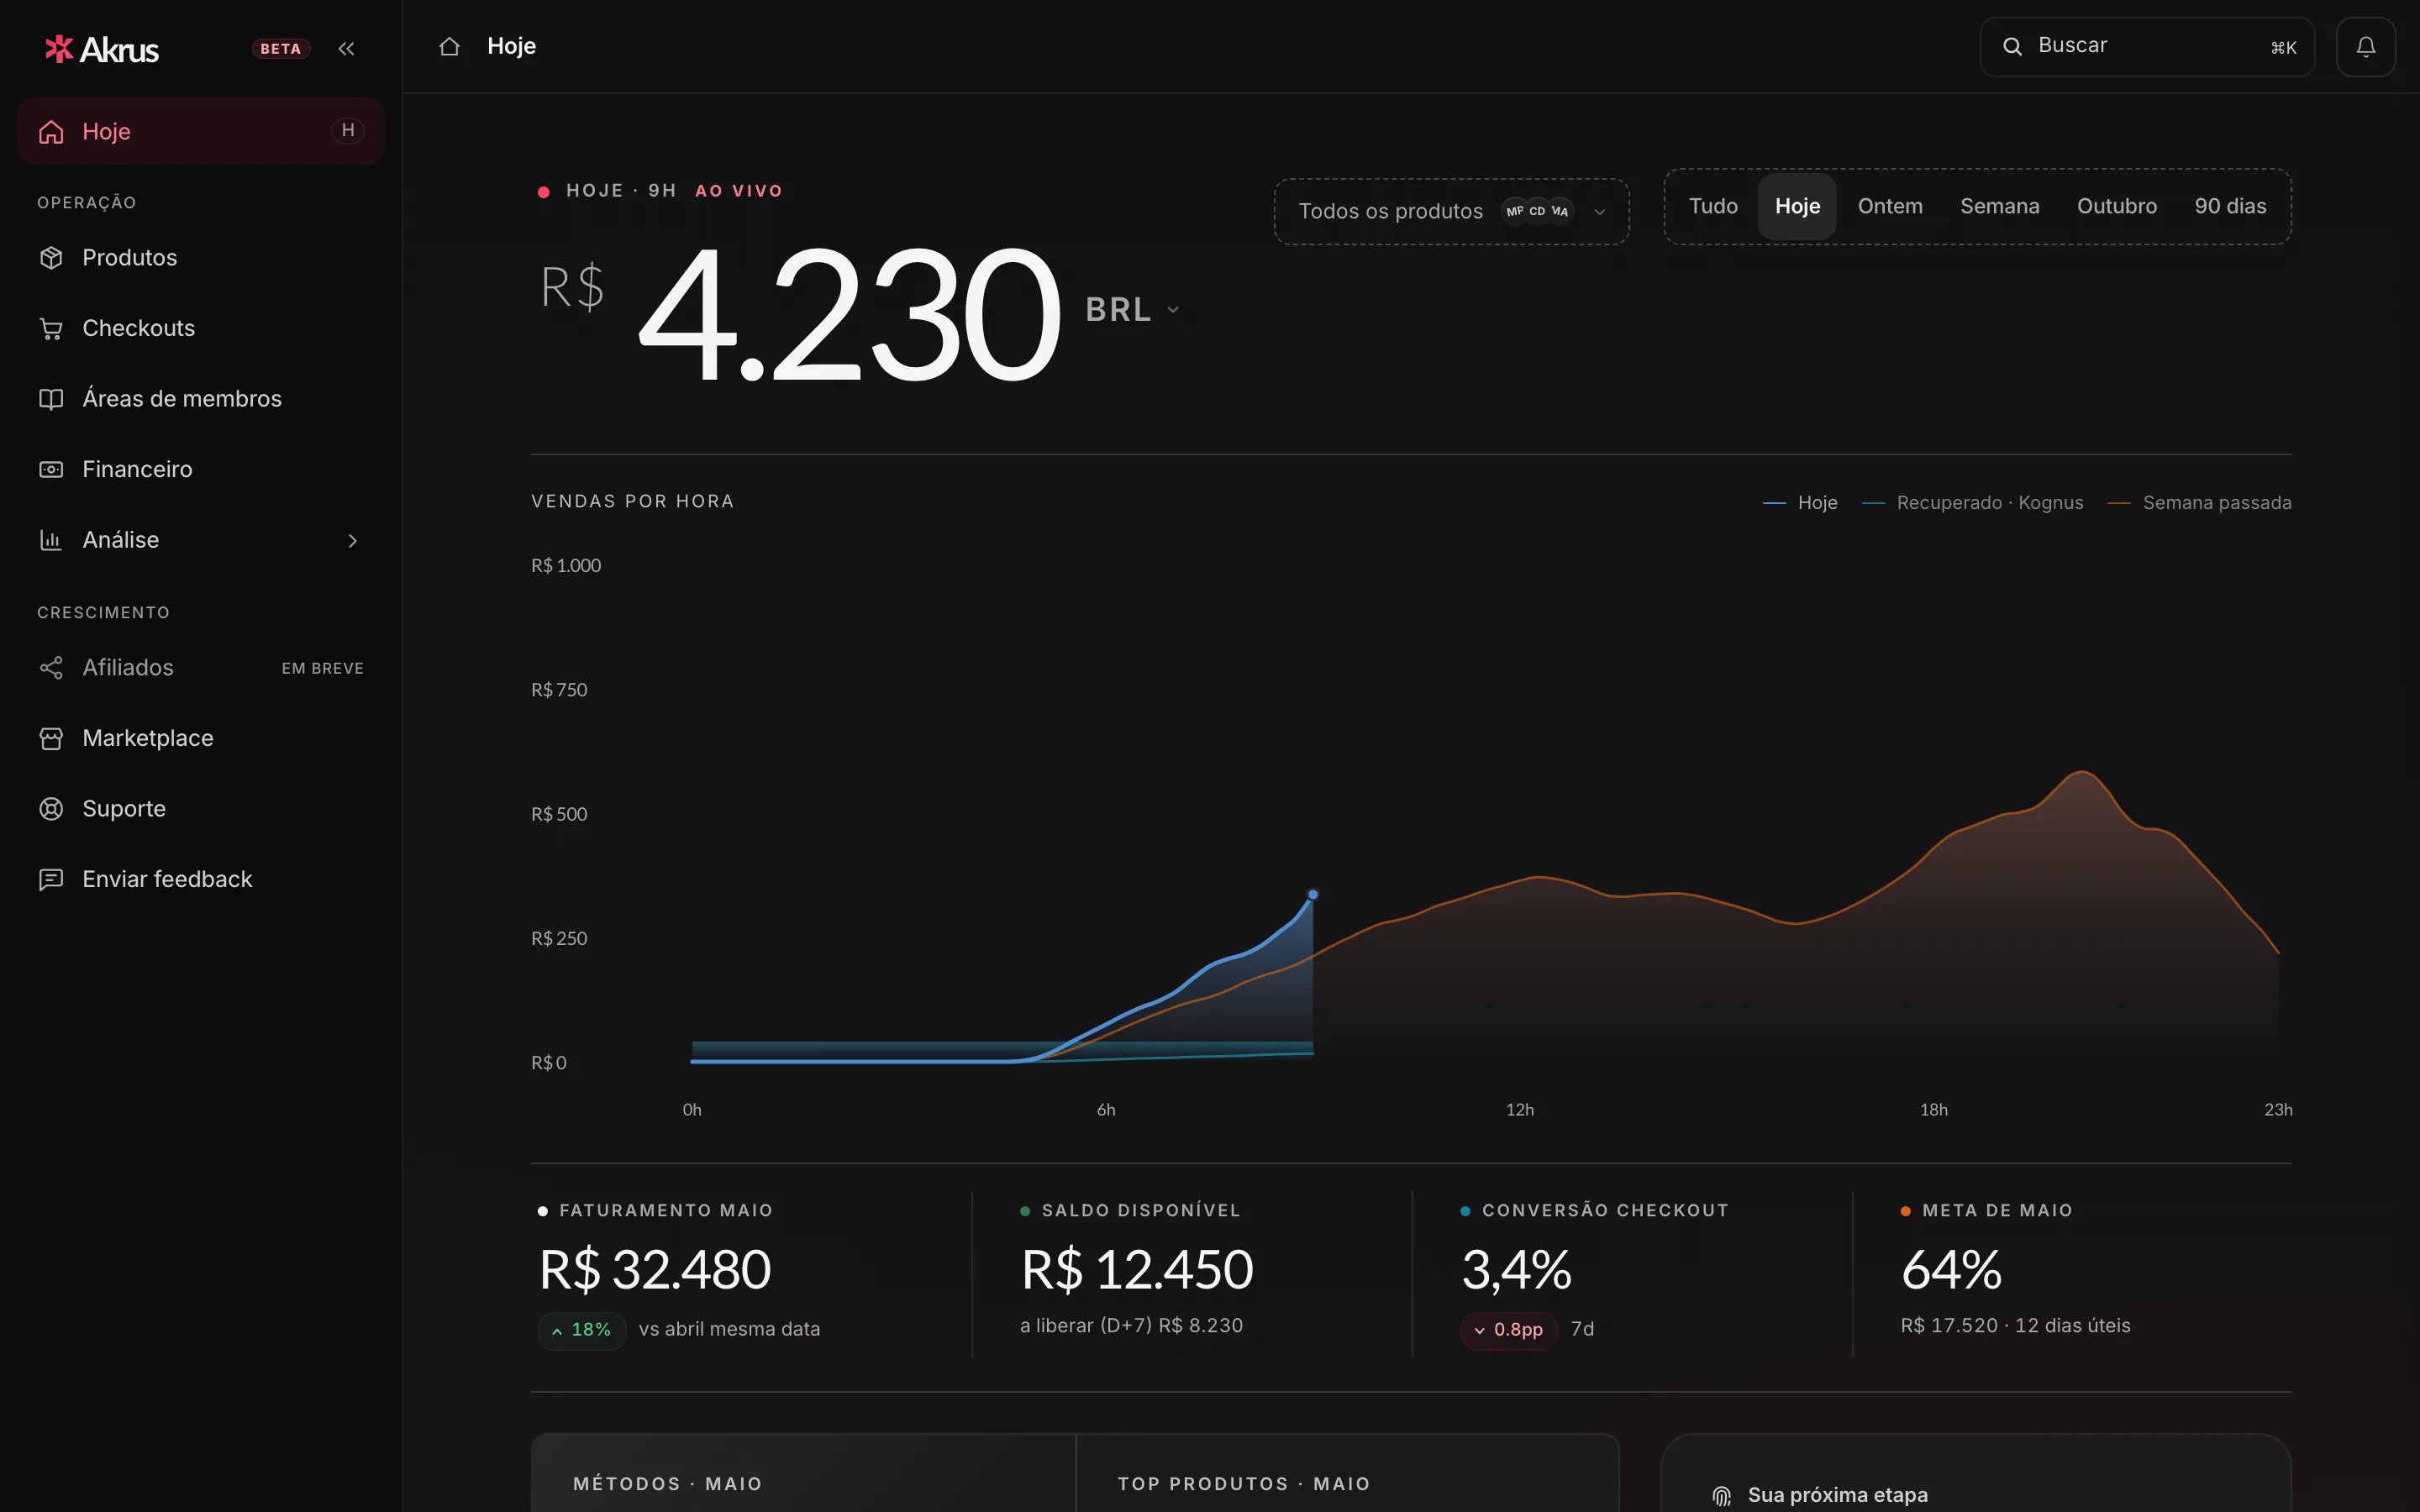Click the home icon in the breadcrumb
The image size is (2420, 1512).
coord(449,46)
